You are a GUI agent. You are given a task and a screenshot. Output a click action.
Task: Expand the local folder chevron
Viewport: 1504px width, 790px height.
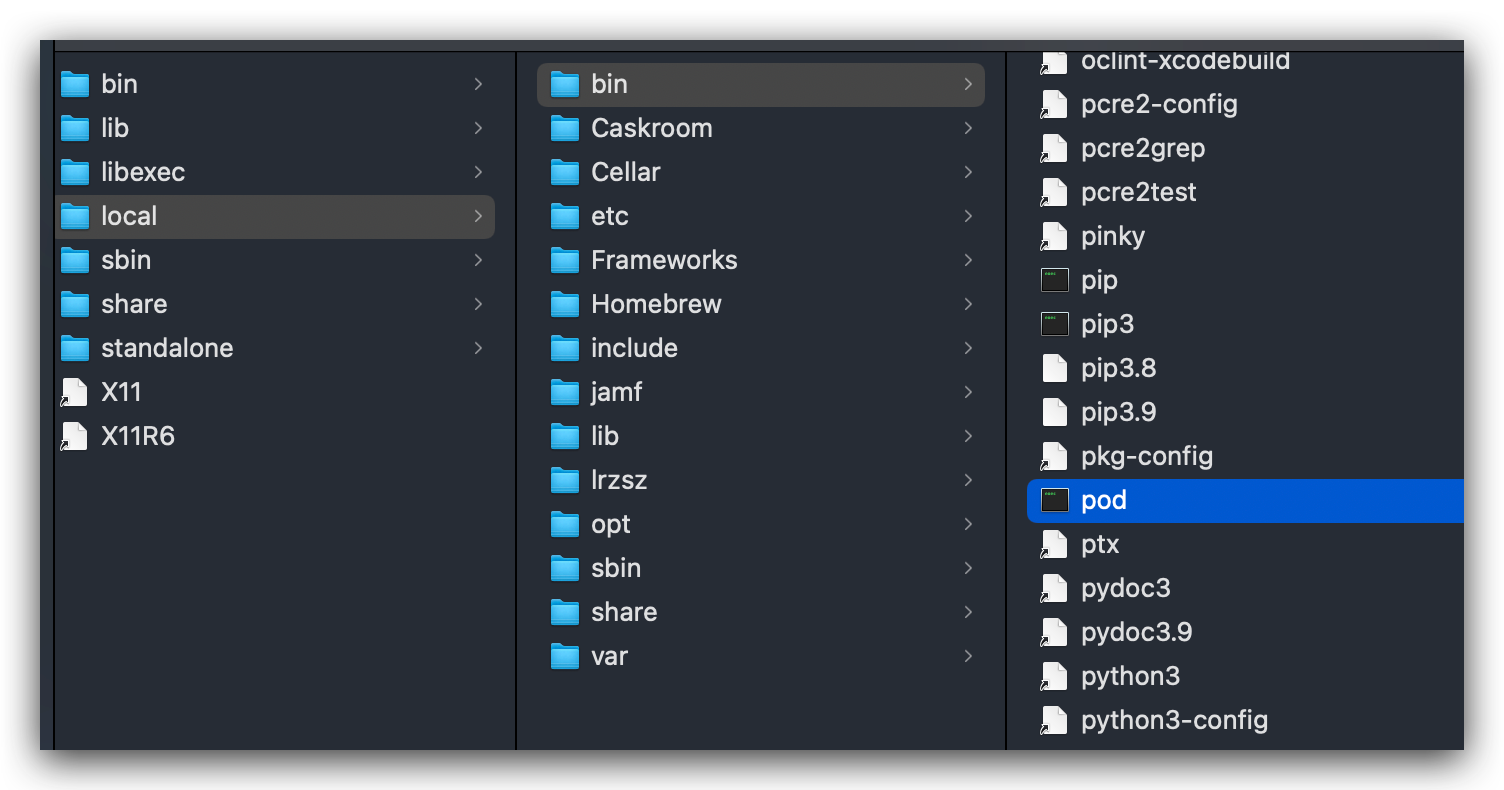tap(479, 216)
